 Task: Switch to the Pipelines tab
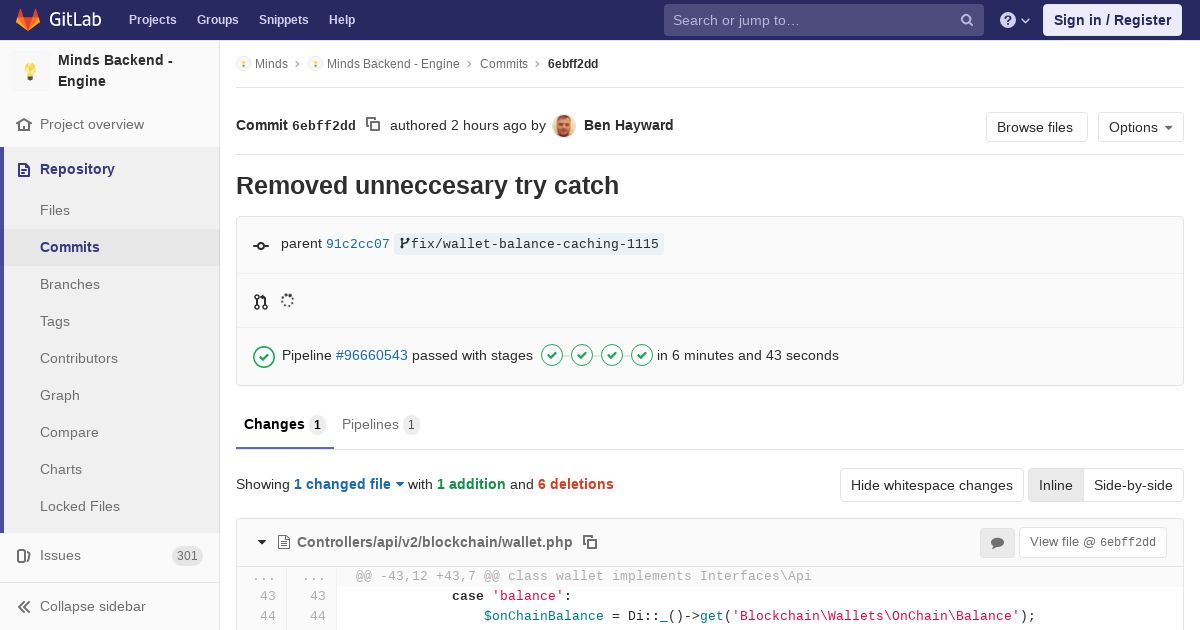pyautogui.click(x=380, y=425)
